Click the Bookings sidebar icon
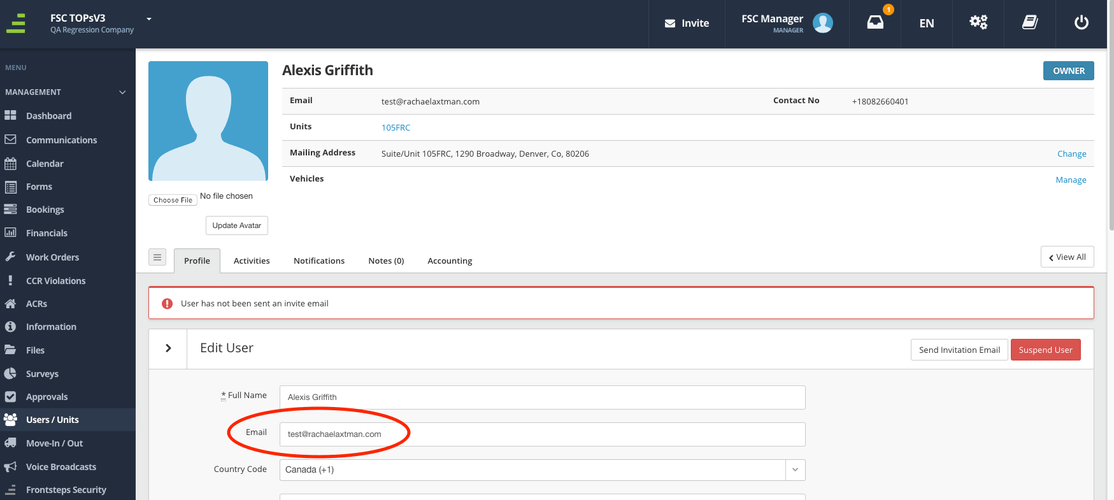Screen dimensions: 1114x500 11,210
